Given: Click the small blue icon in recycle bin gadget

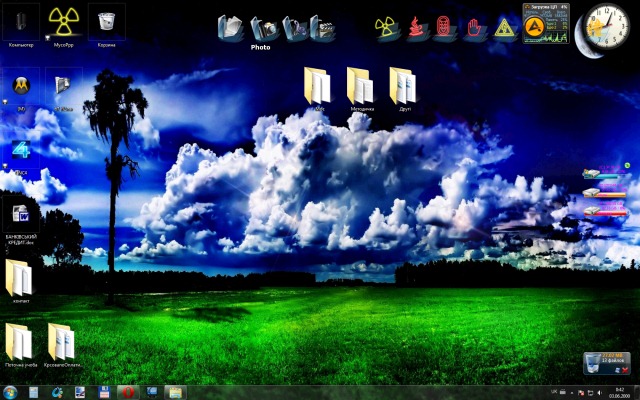Looking at the screenshot, I should 617,370.
